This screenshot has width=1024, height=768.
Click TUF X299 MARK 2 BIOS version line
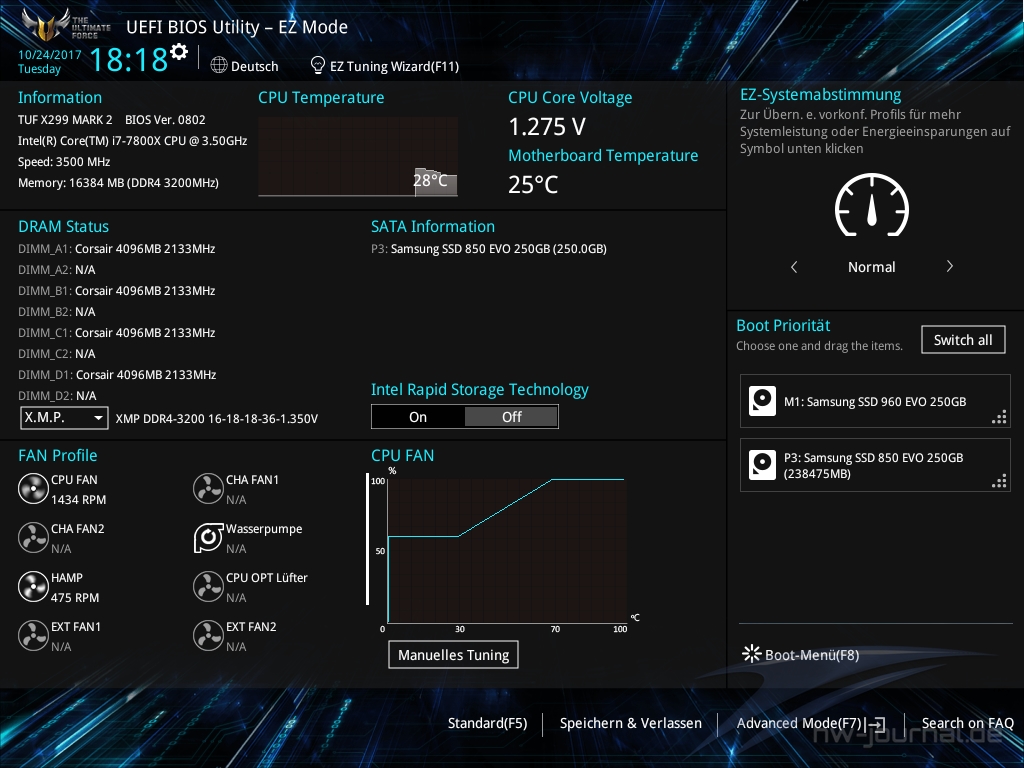pyautogui.click(x=112, y=120)
